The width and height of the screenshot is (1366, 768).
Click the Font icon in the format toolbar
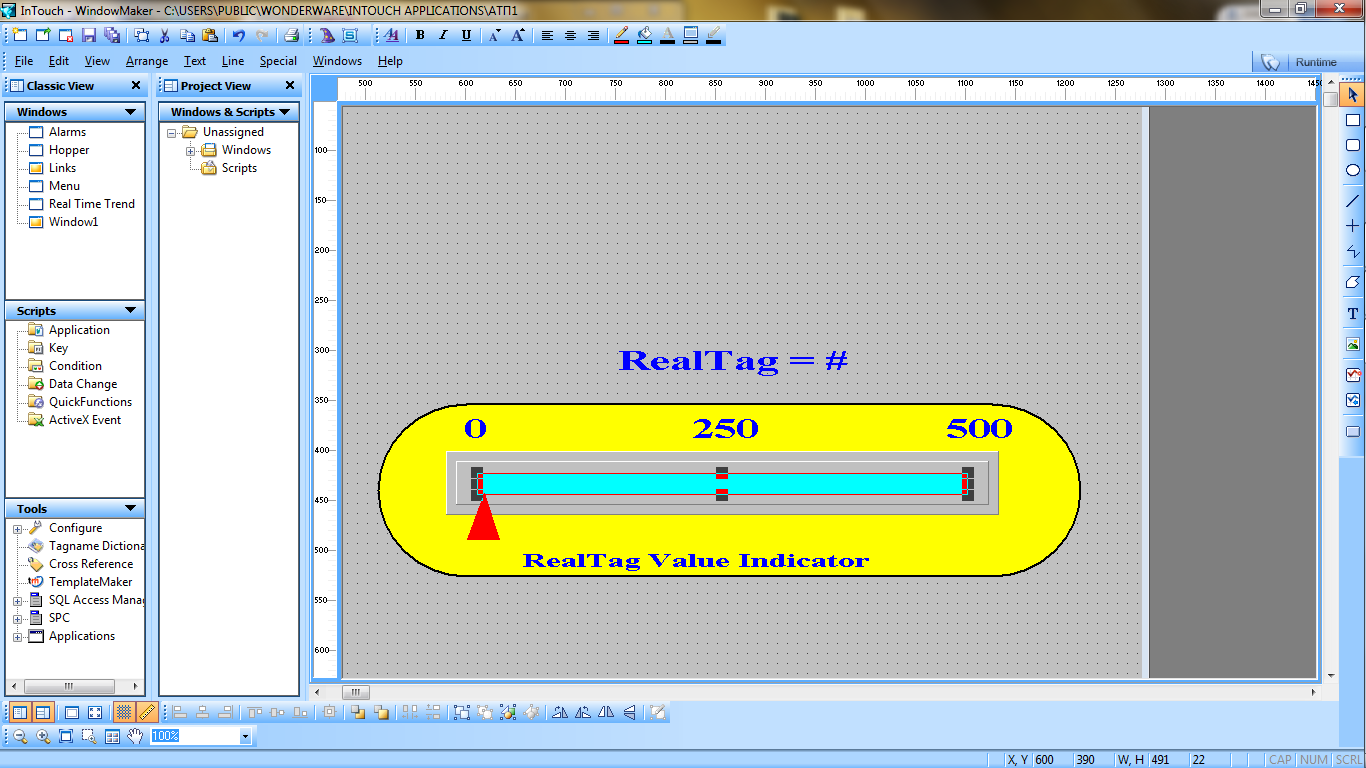[x=391, y=35]
